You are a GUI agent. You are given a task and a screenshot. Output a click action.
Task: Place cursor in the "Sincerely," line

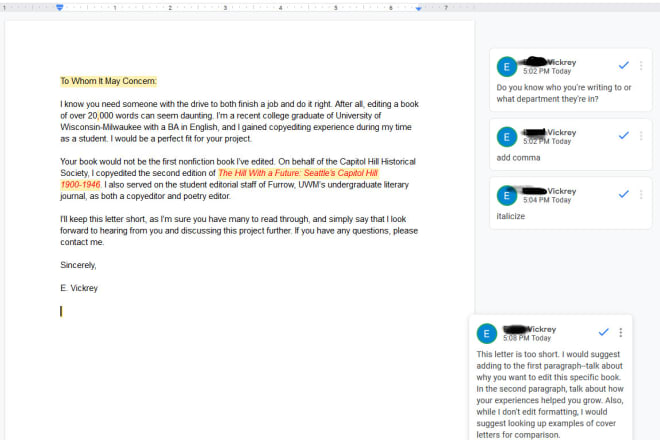[x=78, y=265]
